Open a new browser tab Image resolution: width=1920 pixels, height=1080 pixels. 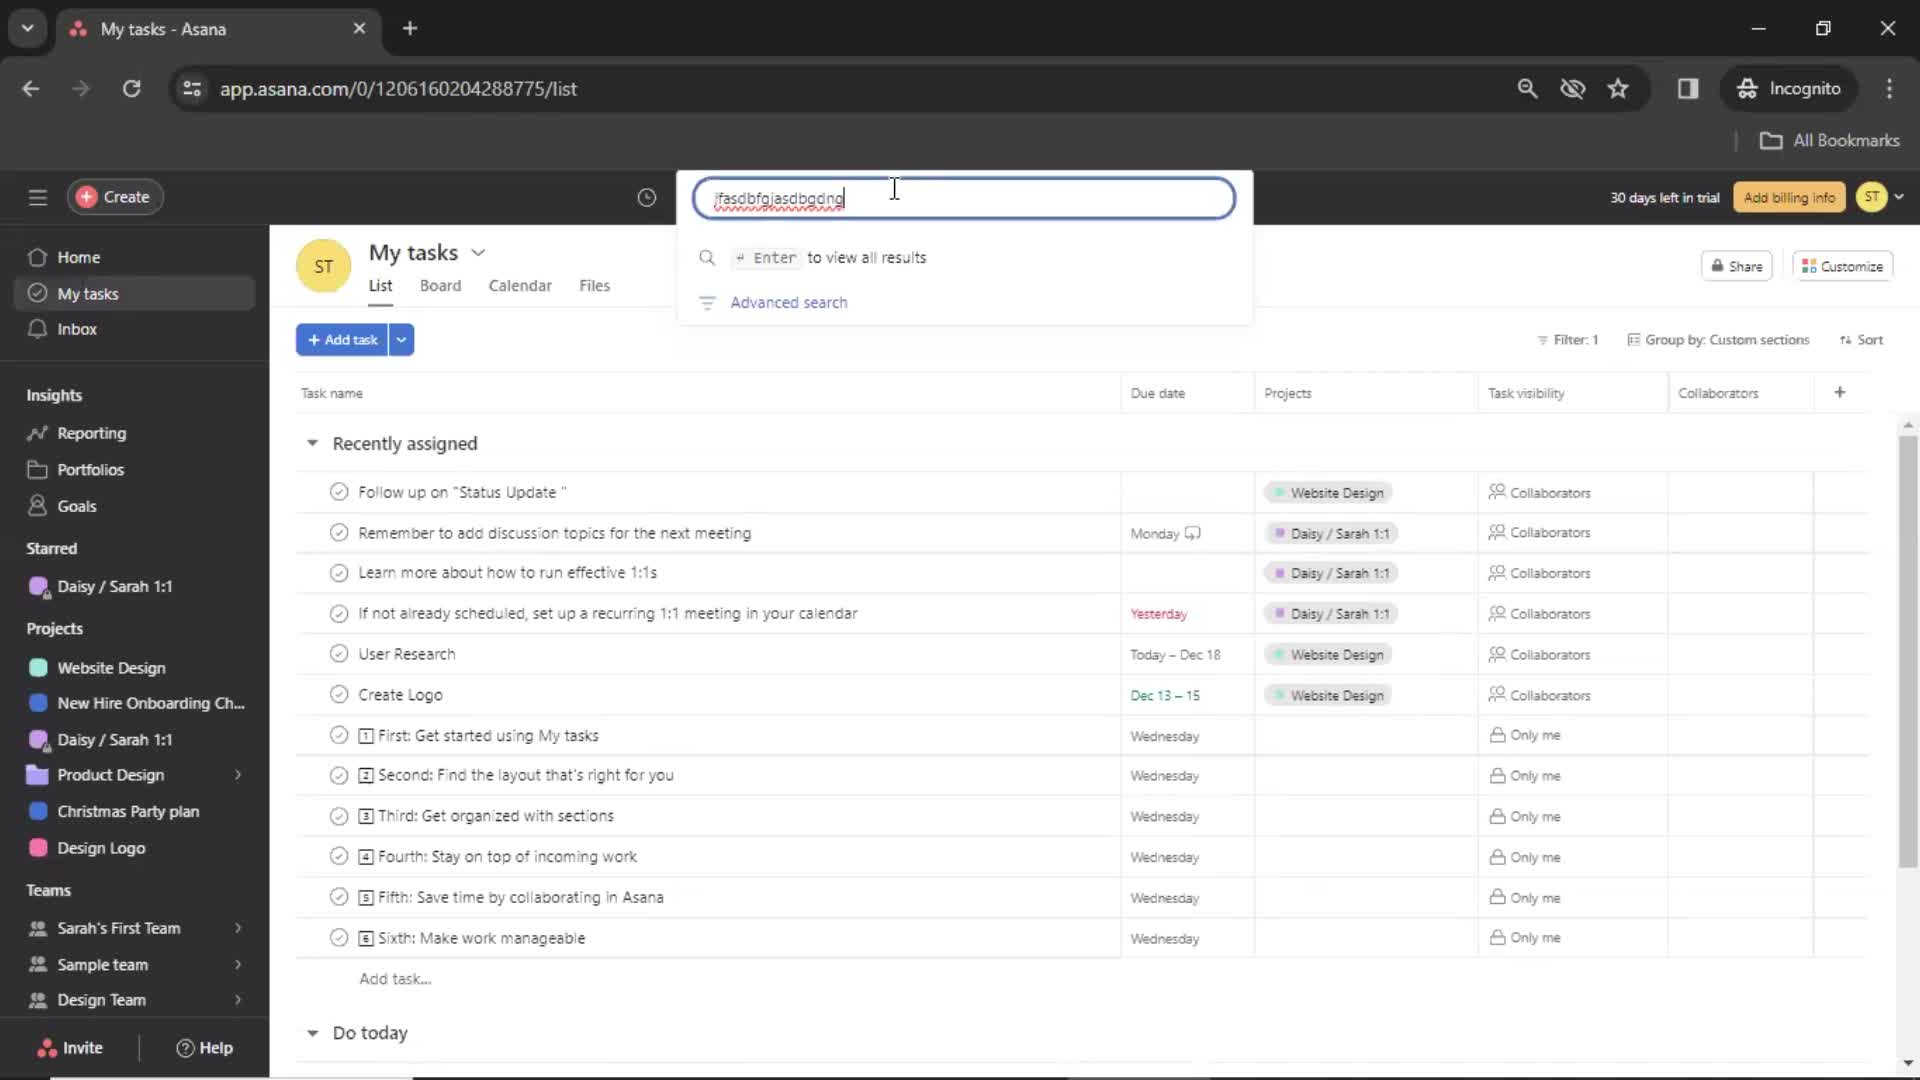(x=410, y=29)
